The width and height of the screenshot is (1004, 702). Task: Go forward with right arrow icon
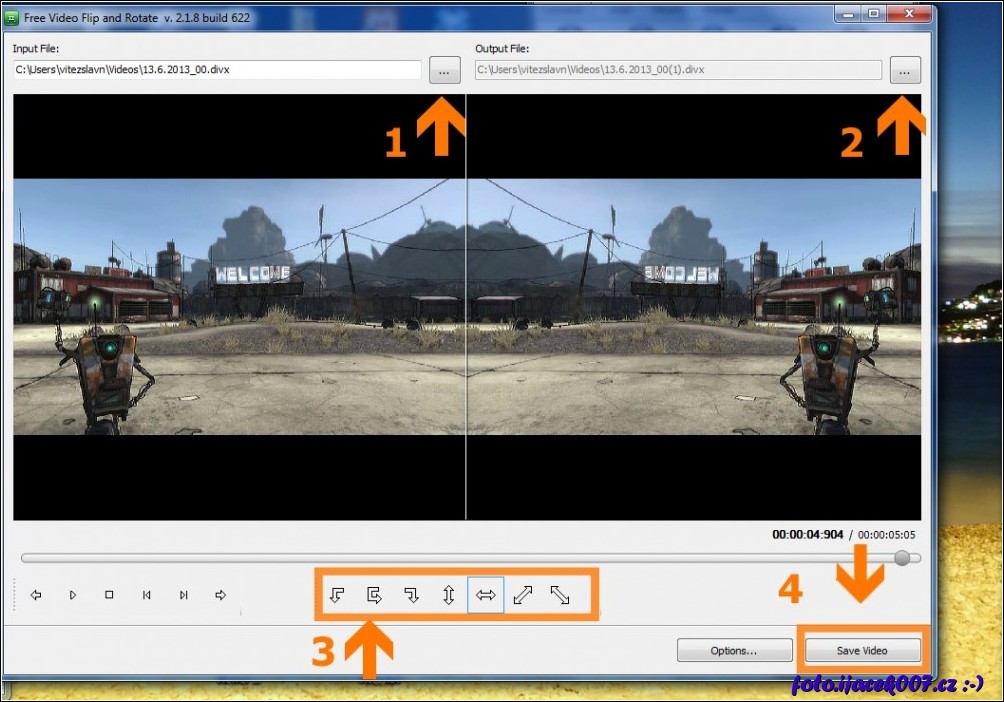221,595
